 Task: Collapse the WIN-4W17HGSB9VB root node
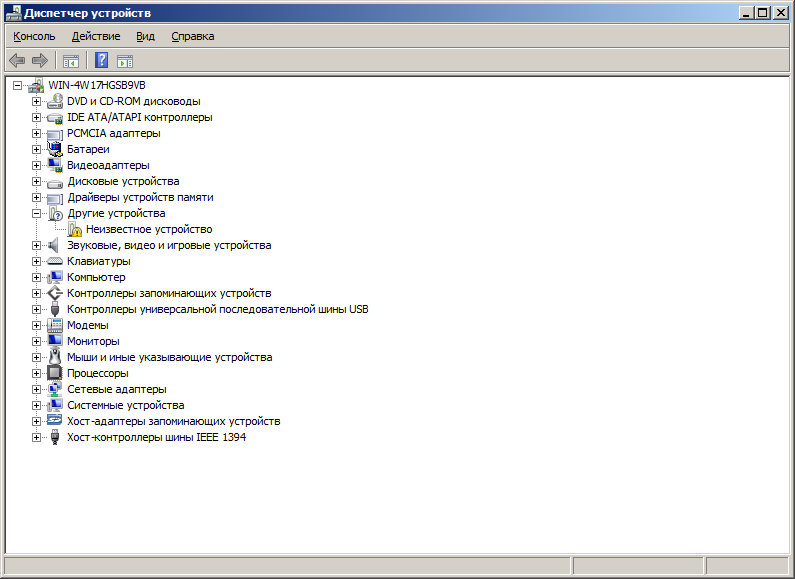pos(18,85)
